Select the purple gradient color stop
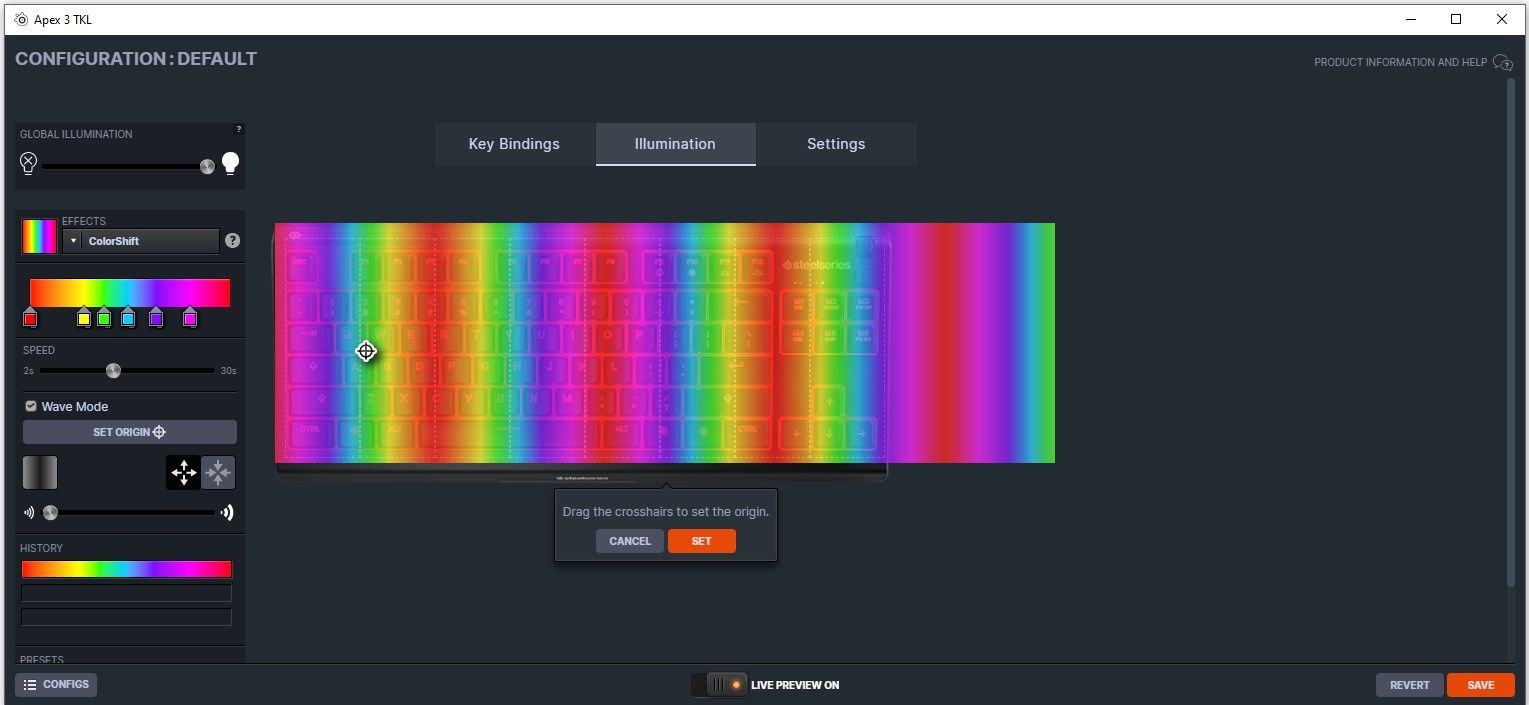Screen dimensions: 1529x705 tap(156, 318)
